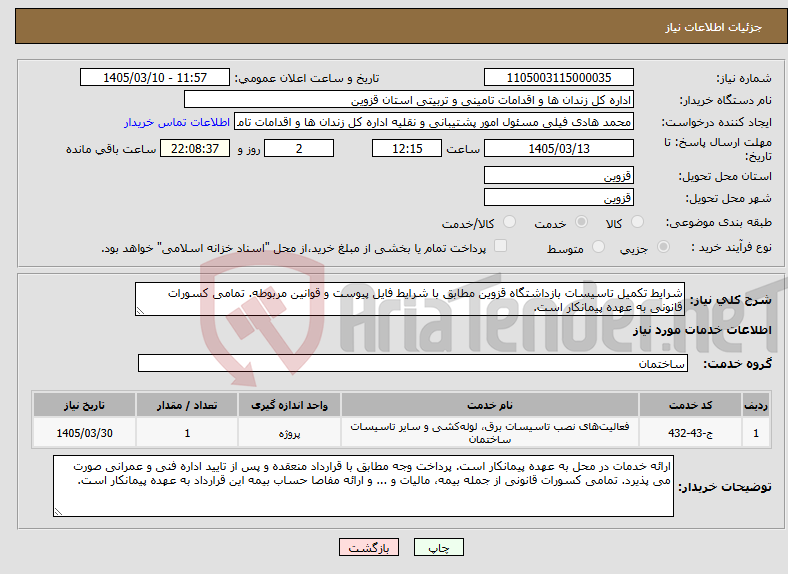Click the تاریخ نیاز column header

tap(84, 405)
